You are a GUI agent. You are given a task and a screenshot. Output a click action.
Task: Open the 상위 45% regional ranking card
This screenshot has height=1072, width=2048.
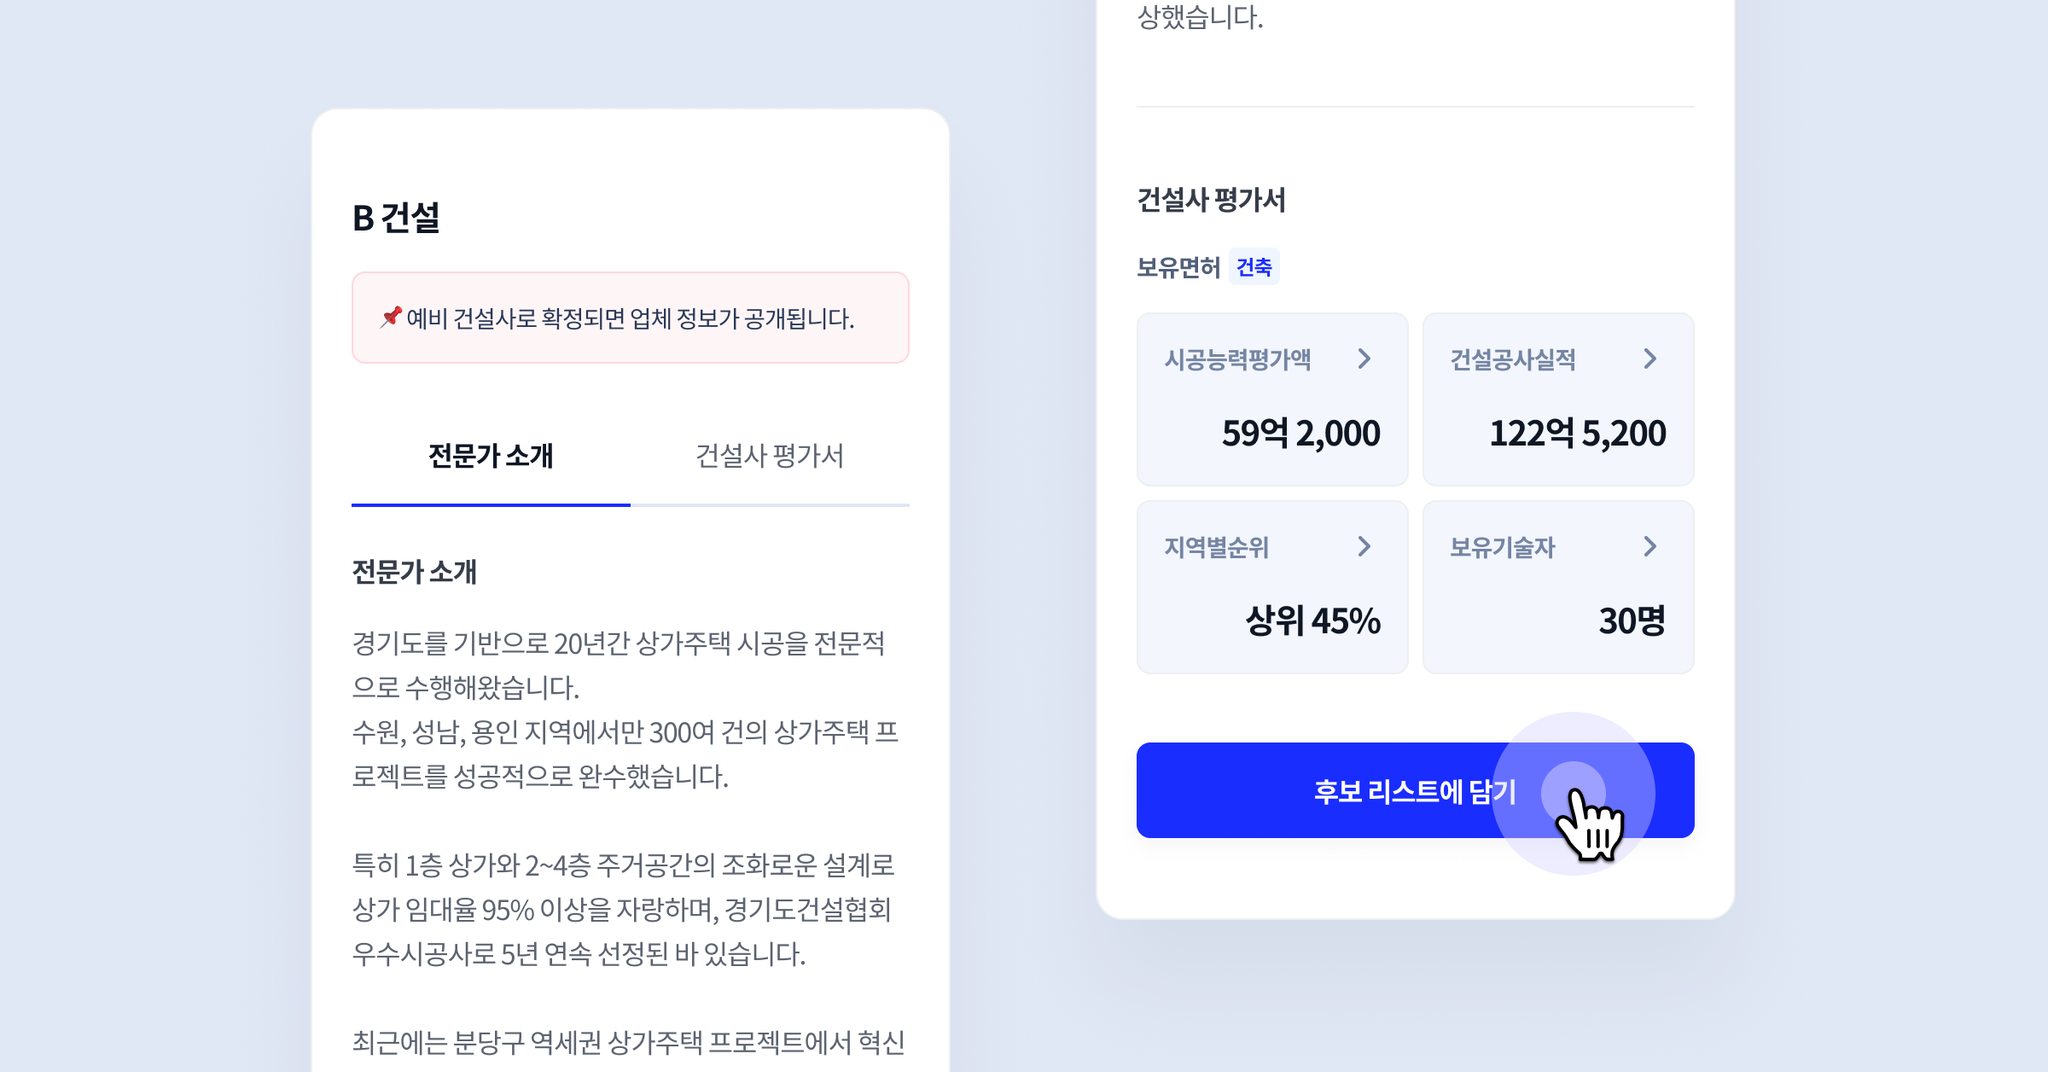click(1272, 587)
